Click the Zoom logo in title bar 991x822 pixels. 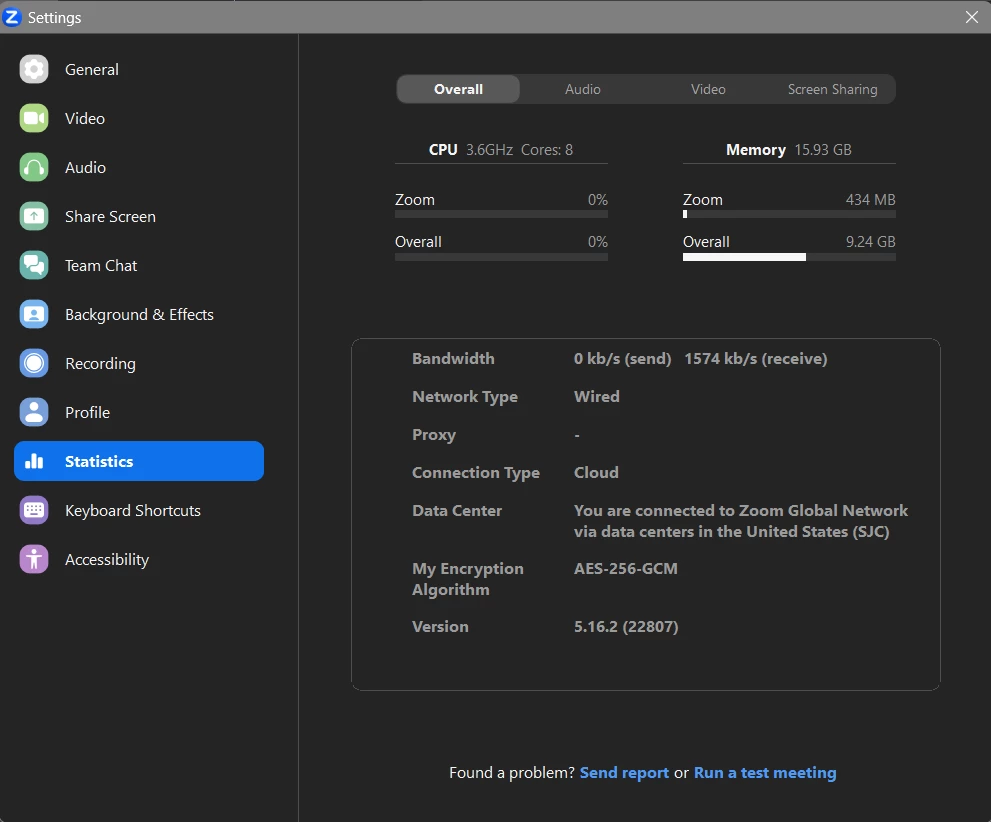click(11, 17)
